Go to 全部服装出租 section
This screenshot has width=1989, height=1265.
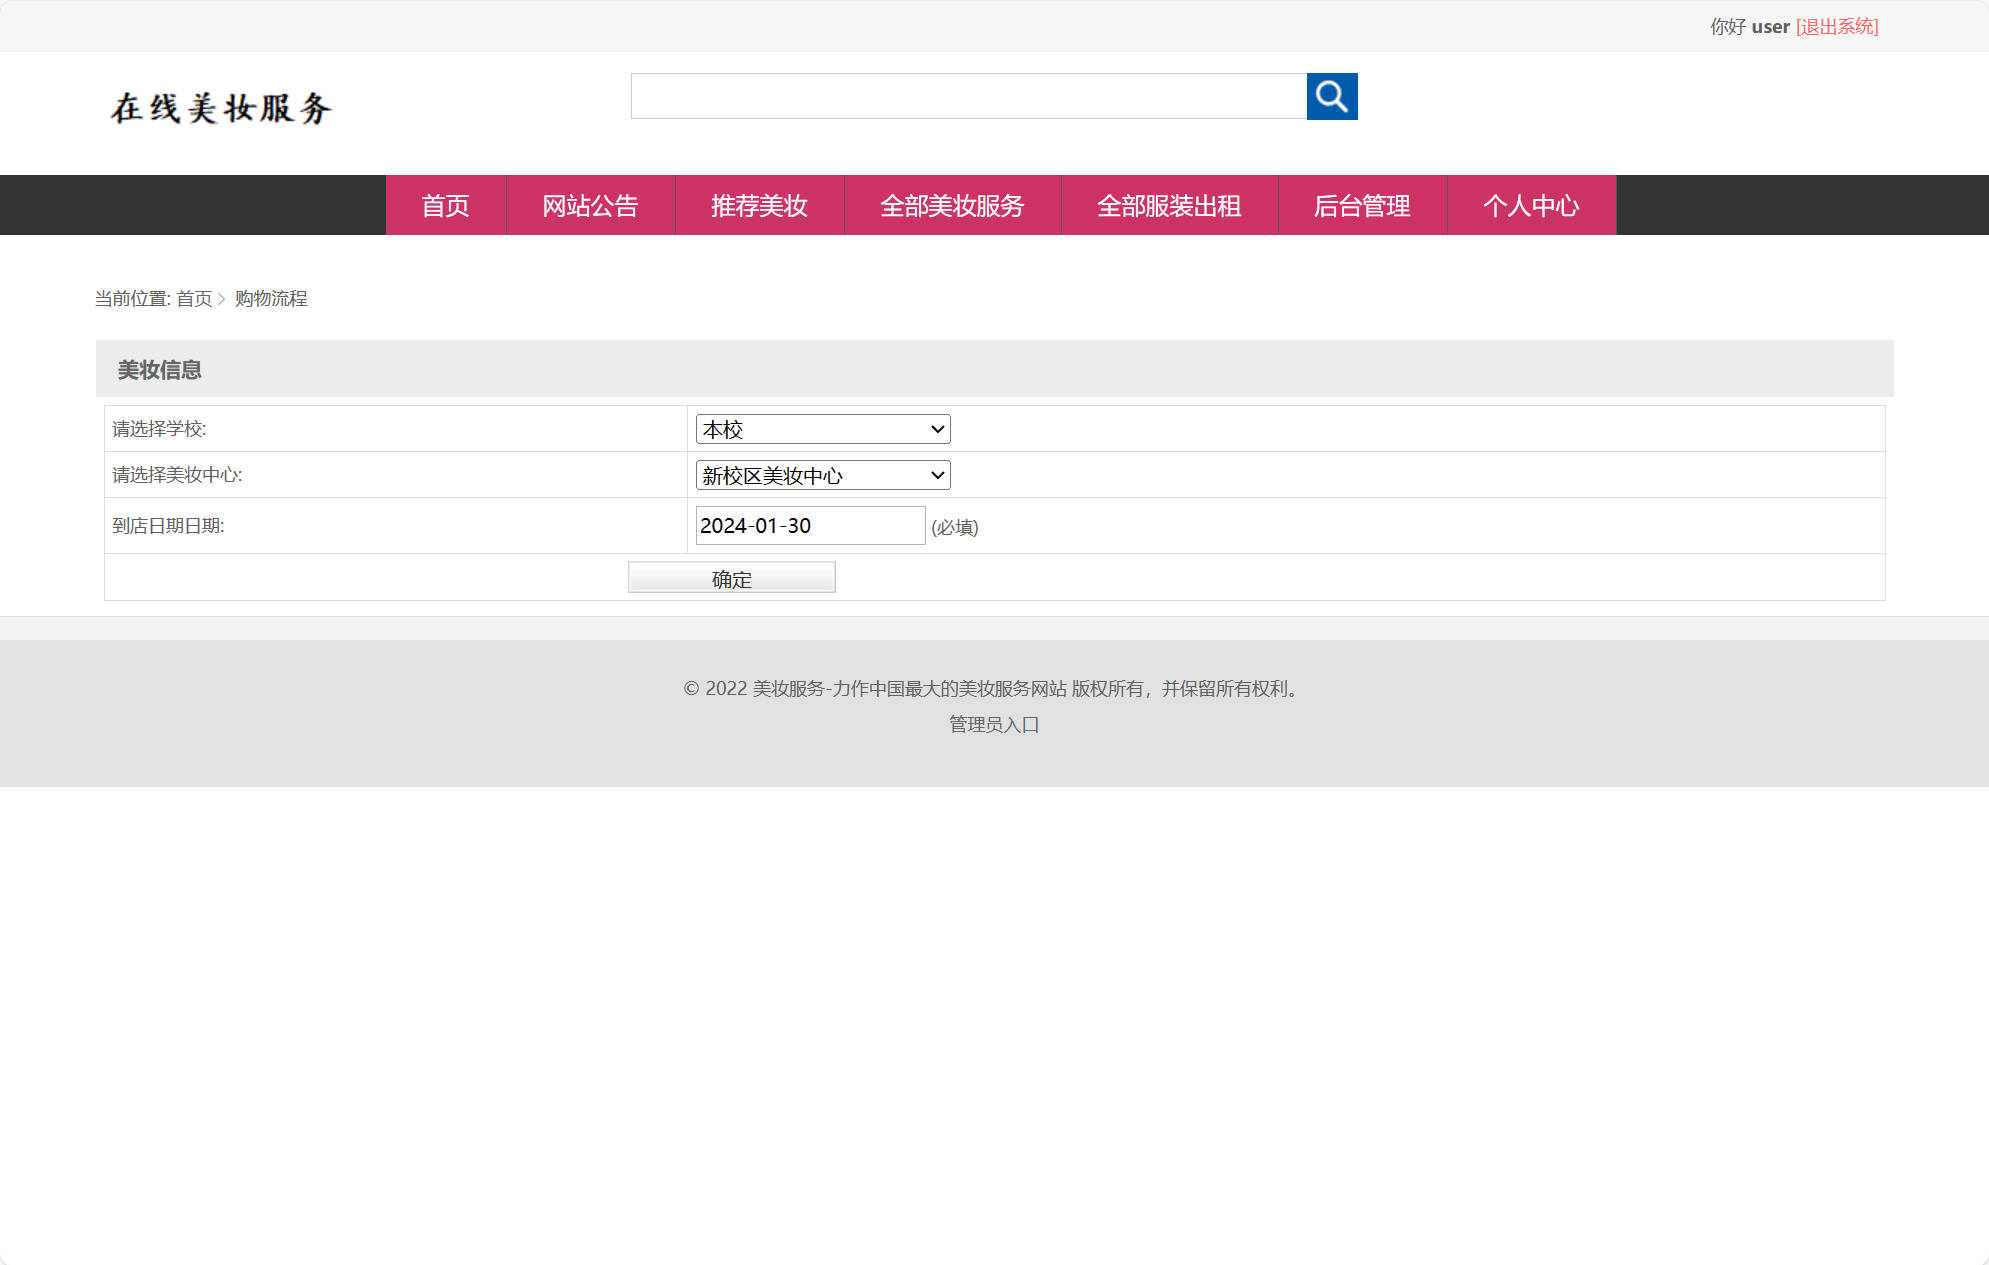[x=1169, y=205]
